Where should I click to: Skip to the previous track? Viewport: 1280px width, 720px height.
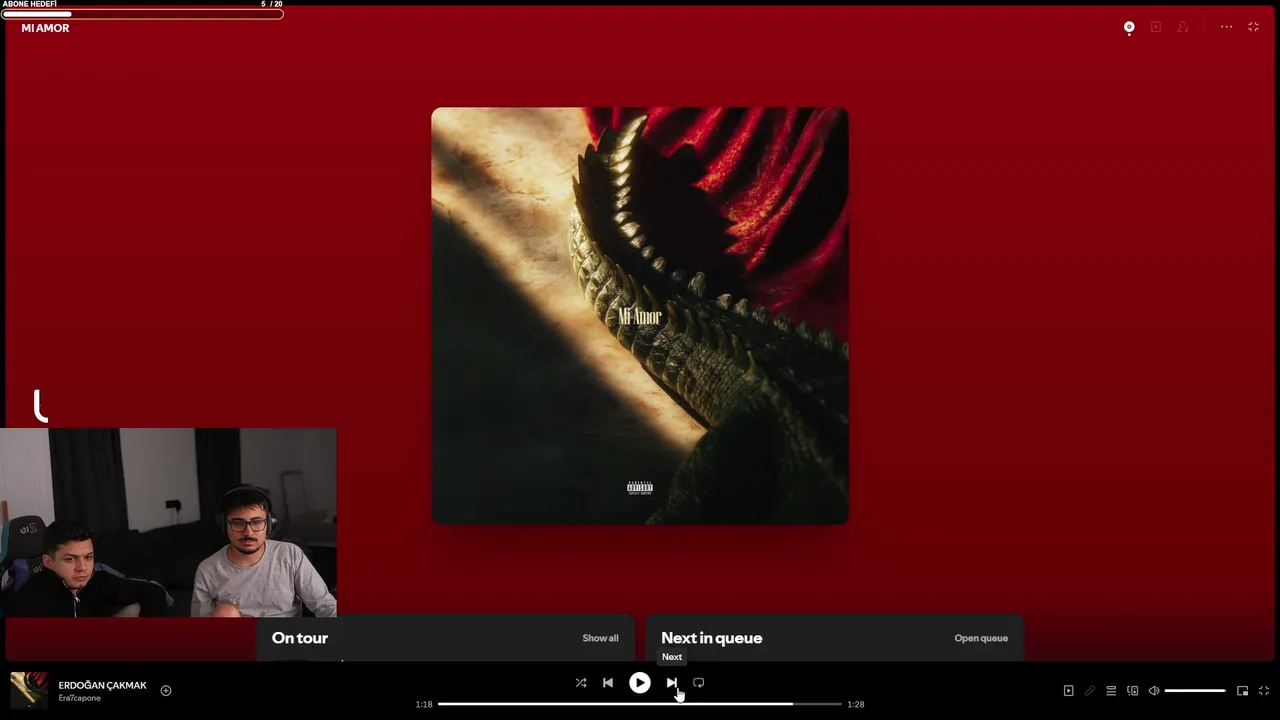(x=608, y=683)
